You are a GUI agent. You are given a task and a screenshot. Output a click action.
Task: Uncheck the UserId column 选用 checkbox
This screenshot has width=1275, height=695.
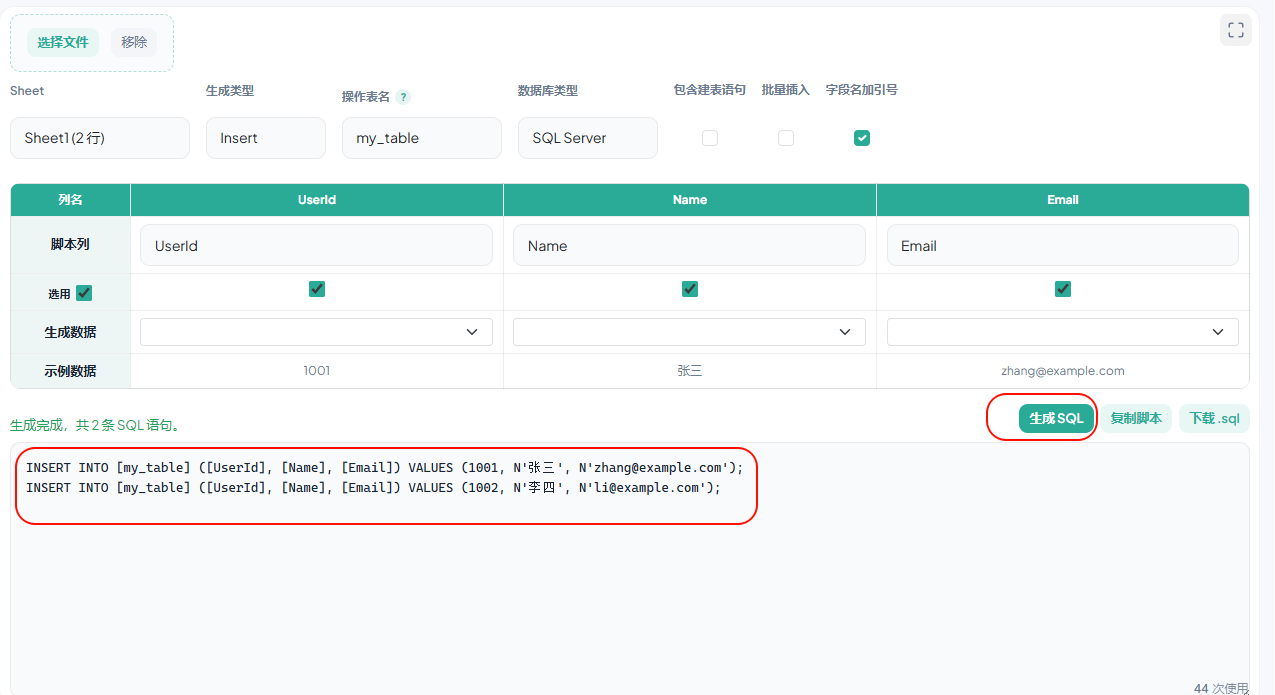(317, 289)
